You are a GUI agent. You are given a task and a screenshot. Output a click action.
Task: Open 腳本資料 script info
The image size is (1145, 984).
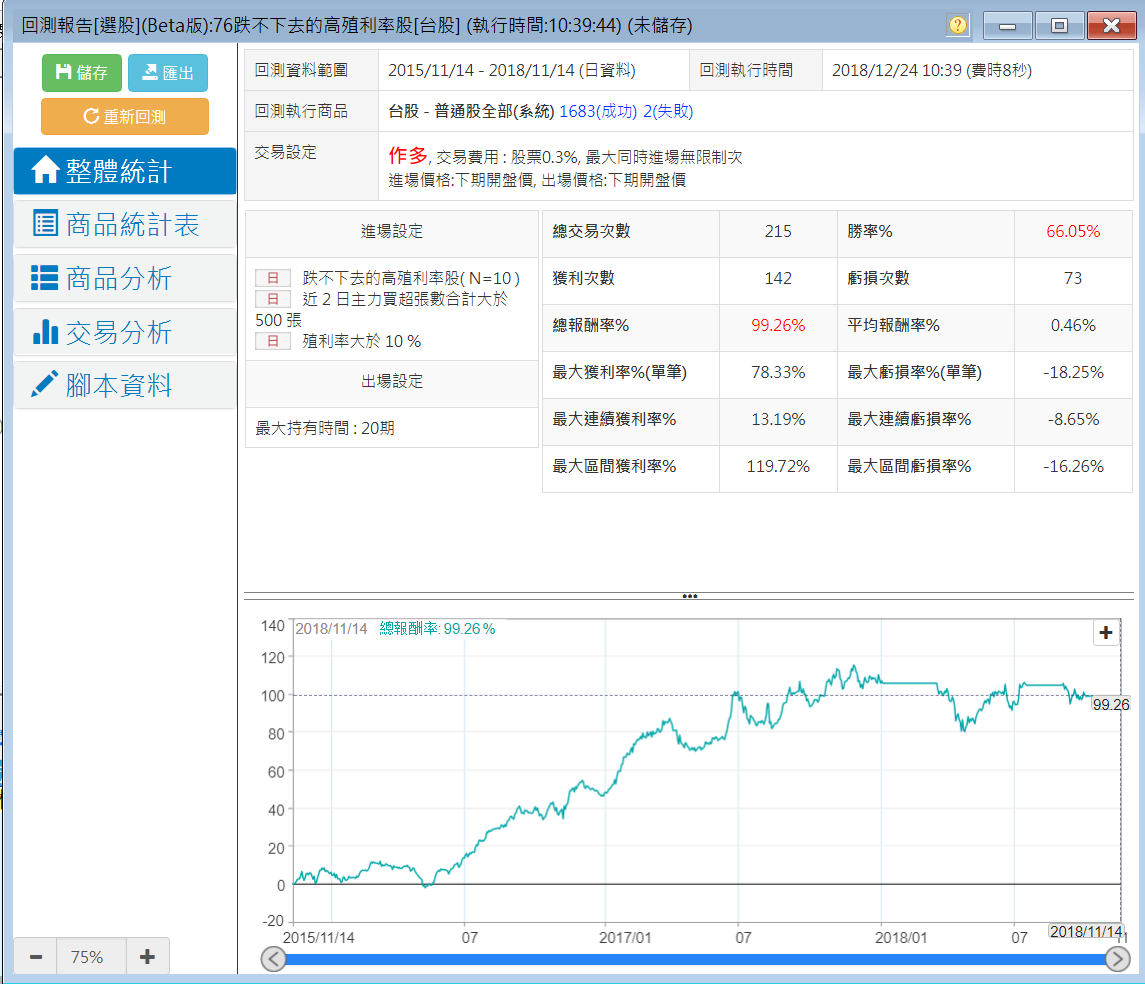point(125,385)
